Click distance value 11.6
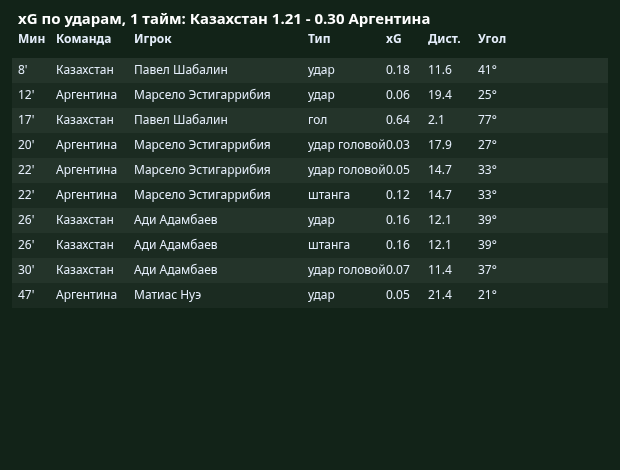Screen dimensions: 620x470 (x=440, y=70)
